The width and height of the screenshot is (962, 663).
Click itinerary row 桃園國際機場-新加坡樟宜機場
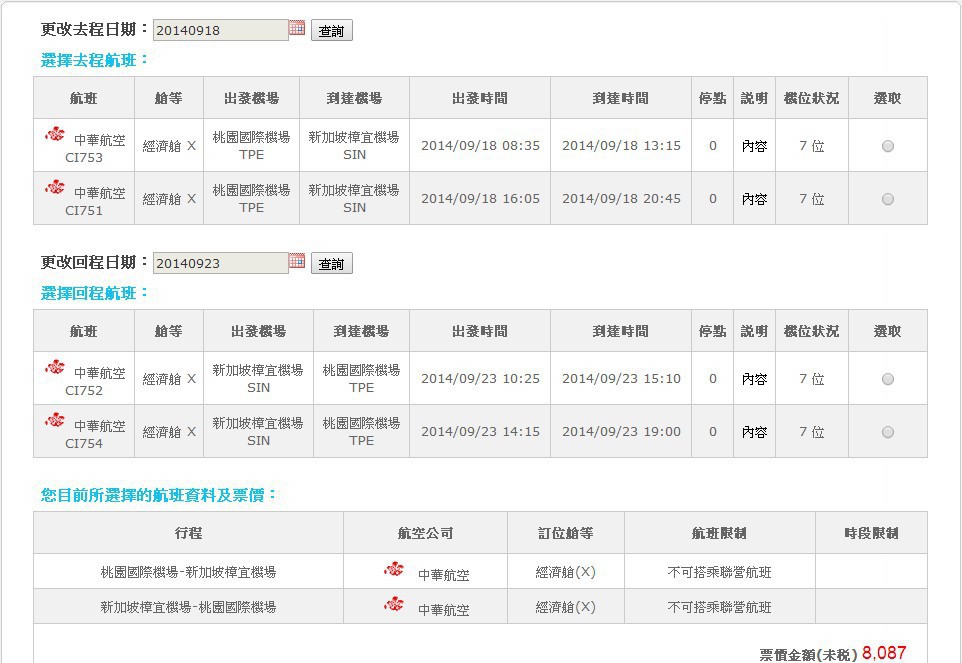[x=480, y=572]
